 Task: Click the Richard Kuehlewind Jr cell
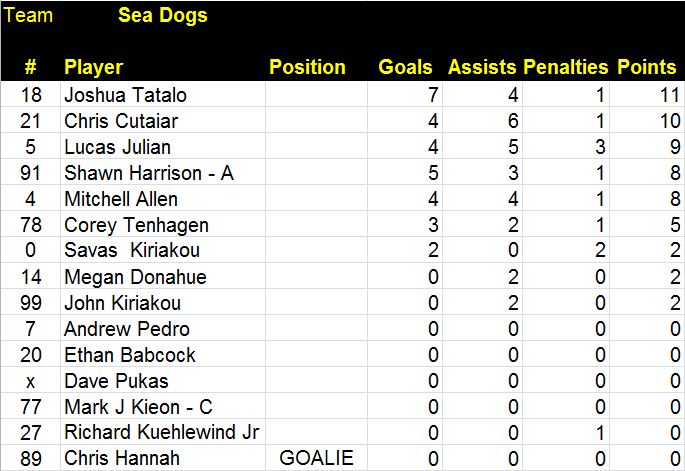coord(161,432)
